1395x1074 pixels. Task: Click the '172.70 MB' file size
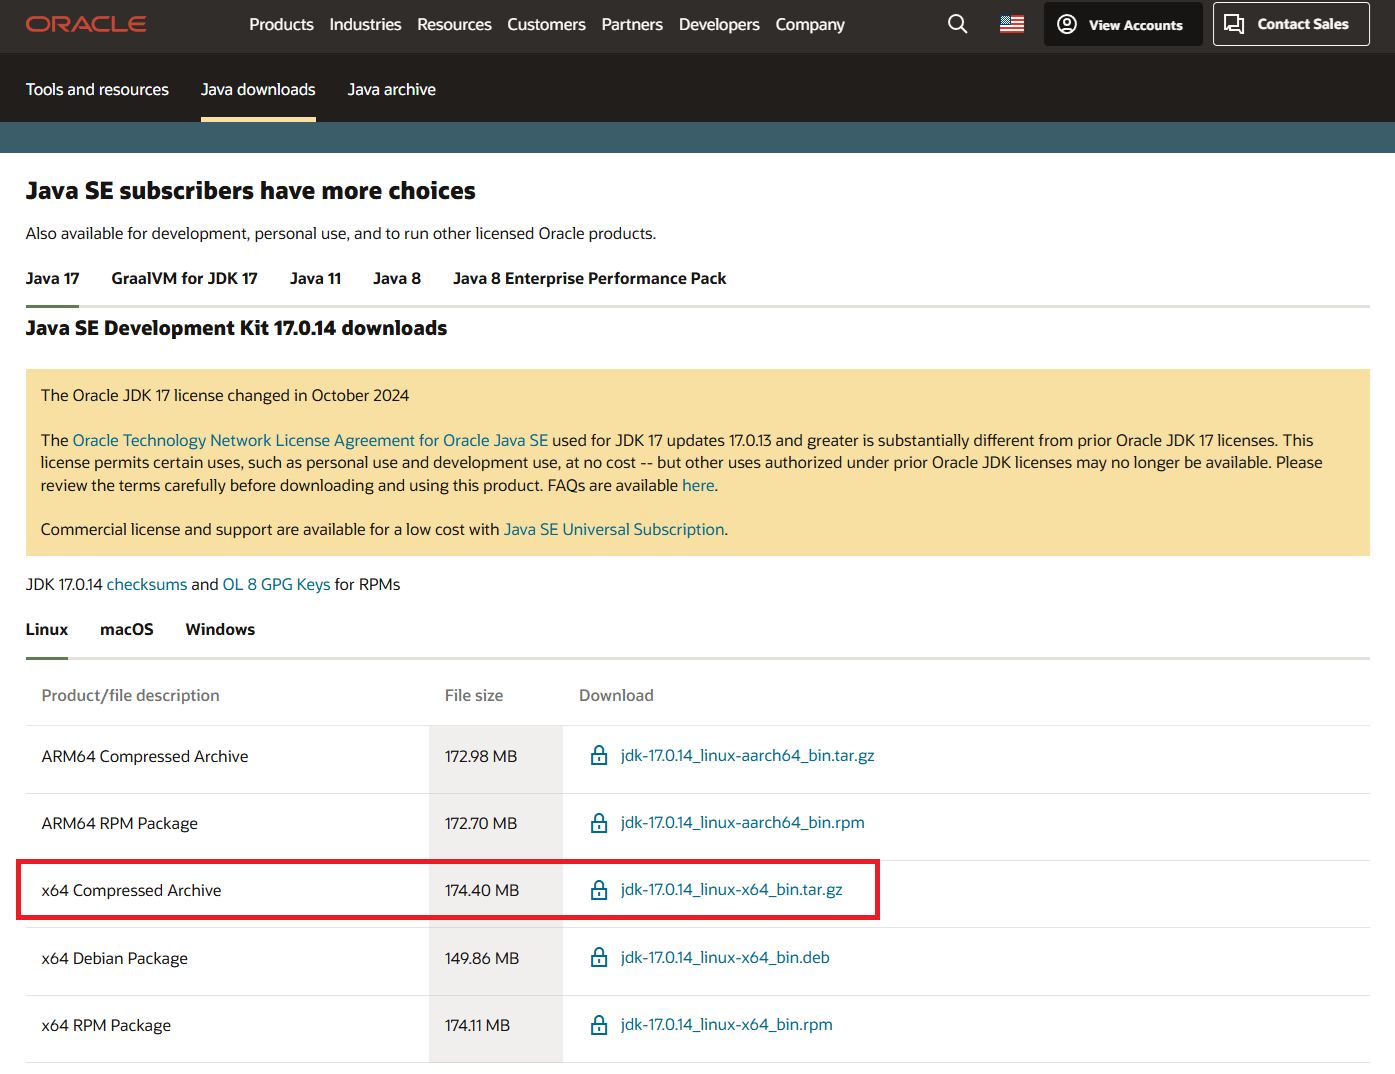481,823
